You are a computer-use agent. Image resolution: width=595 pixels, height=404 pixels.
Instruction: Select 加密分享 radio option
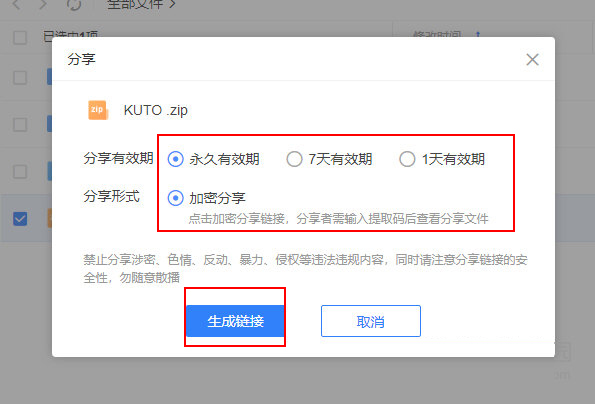point(175,198)
